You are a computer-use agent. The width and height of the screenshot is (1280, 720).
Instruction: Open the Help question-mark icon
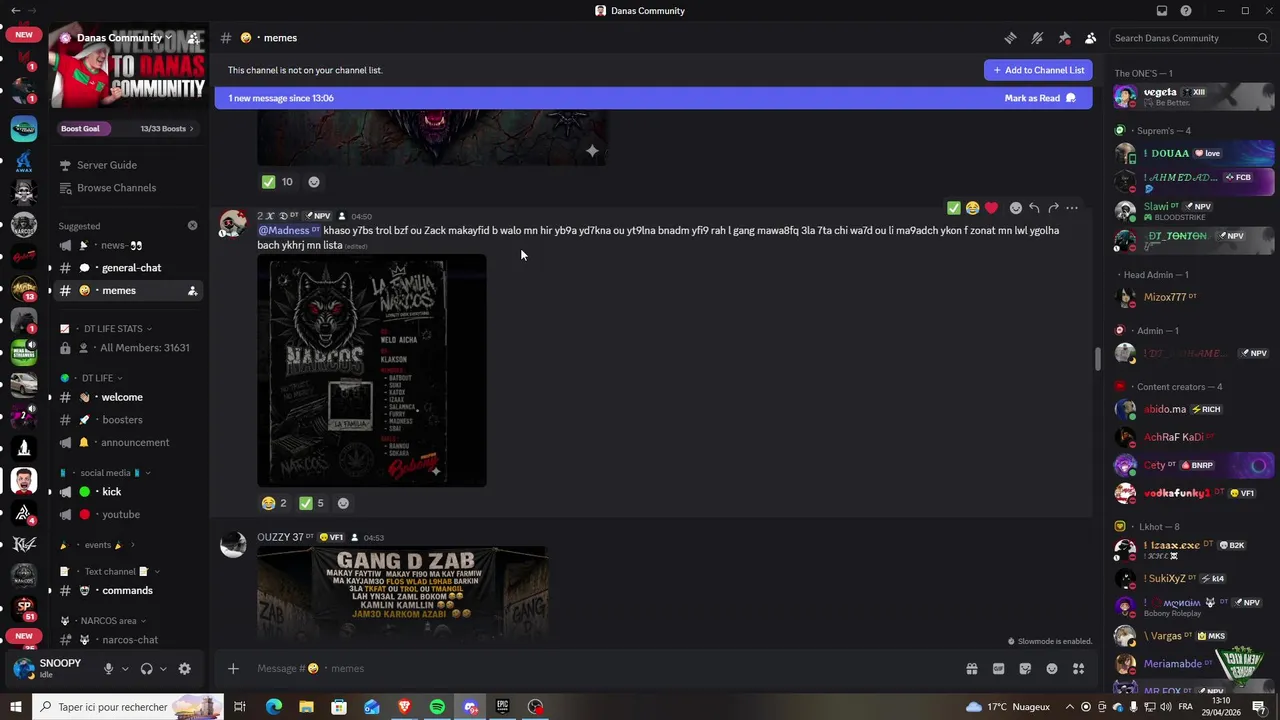1186,11
